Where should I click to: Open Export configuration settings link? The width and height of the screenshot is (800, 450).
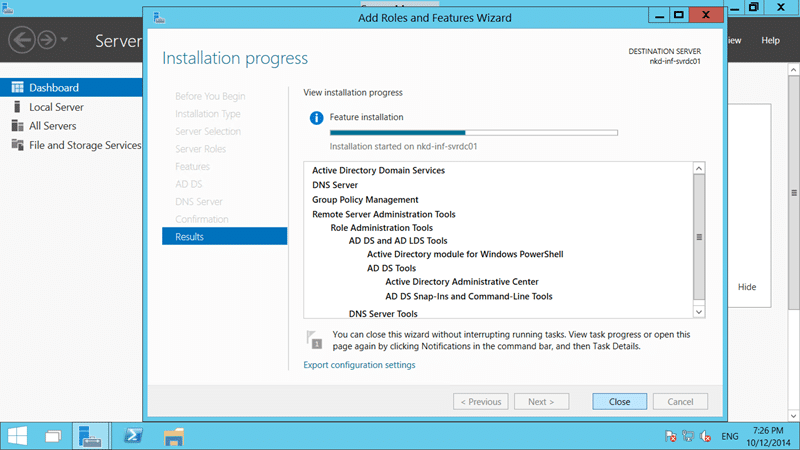click(359, 365)
